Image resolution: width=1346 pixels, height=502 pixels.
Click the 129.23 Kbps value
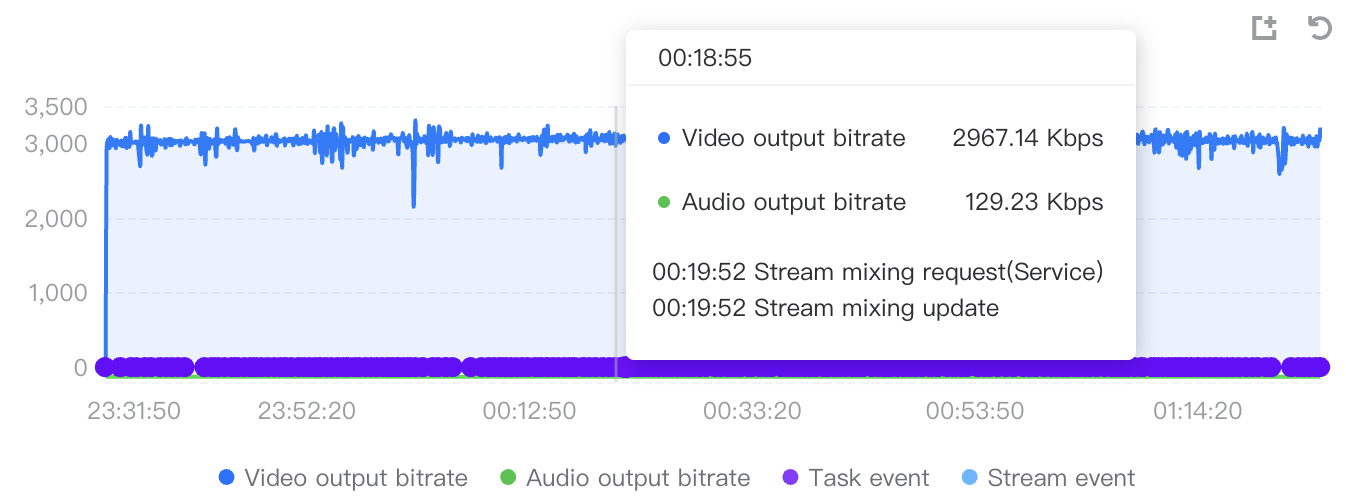point(1034,202)
